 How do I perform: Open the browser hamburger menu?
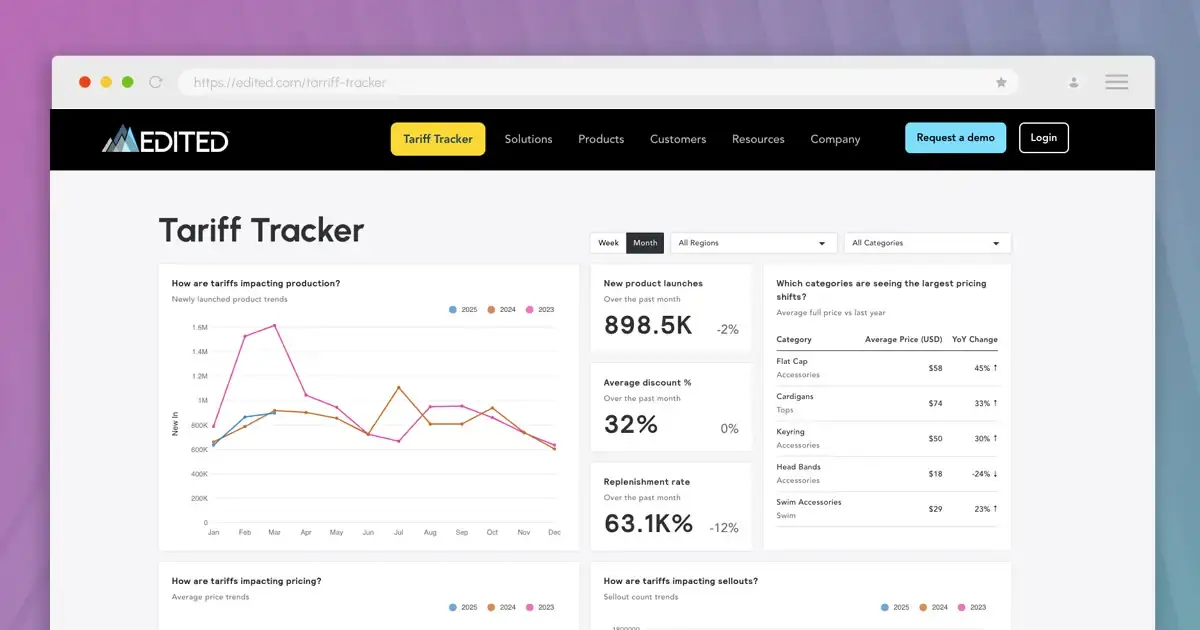1116,82
